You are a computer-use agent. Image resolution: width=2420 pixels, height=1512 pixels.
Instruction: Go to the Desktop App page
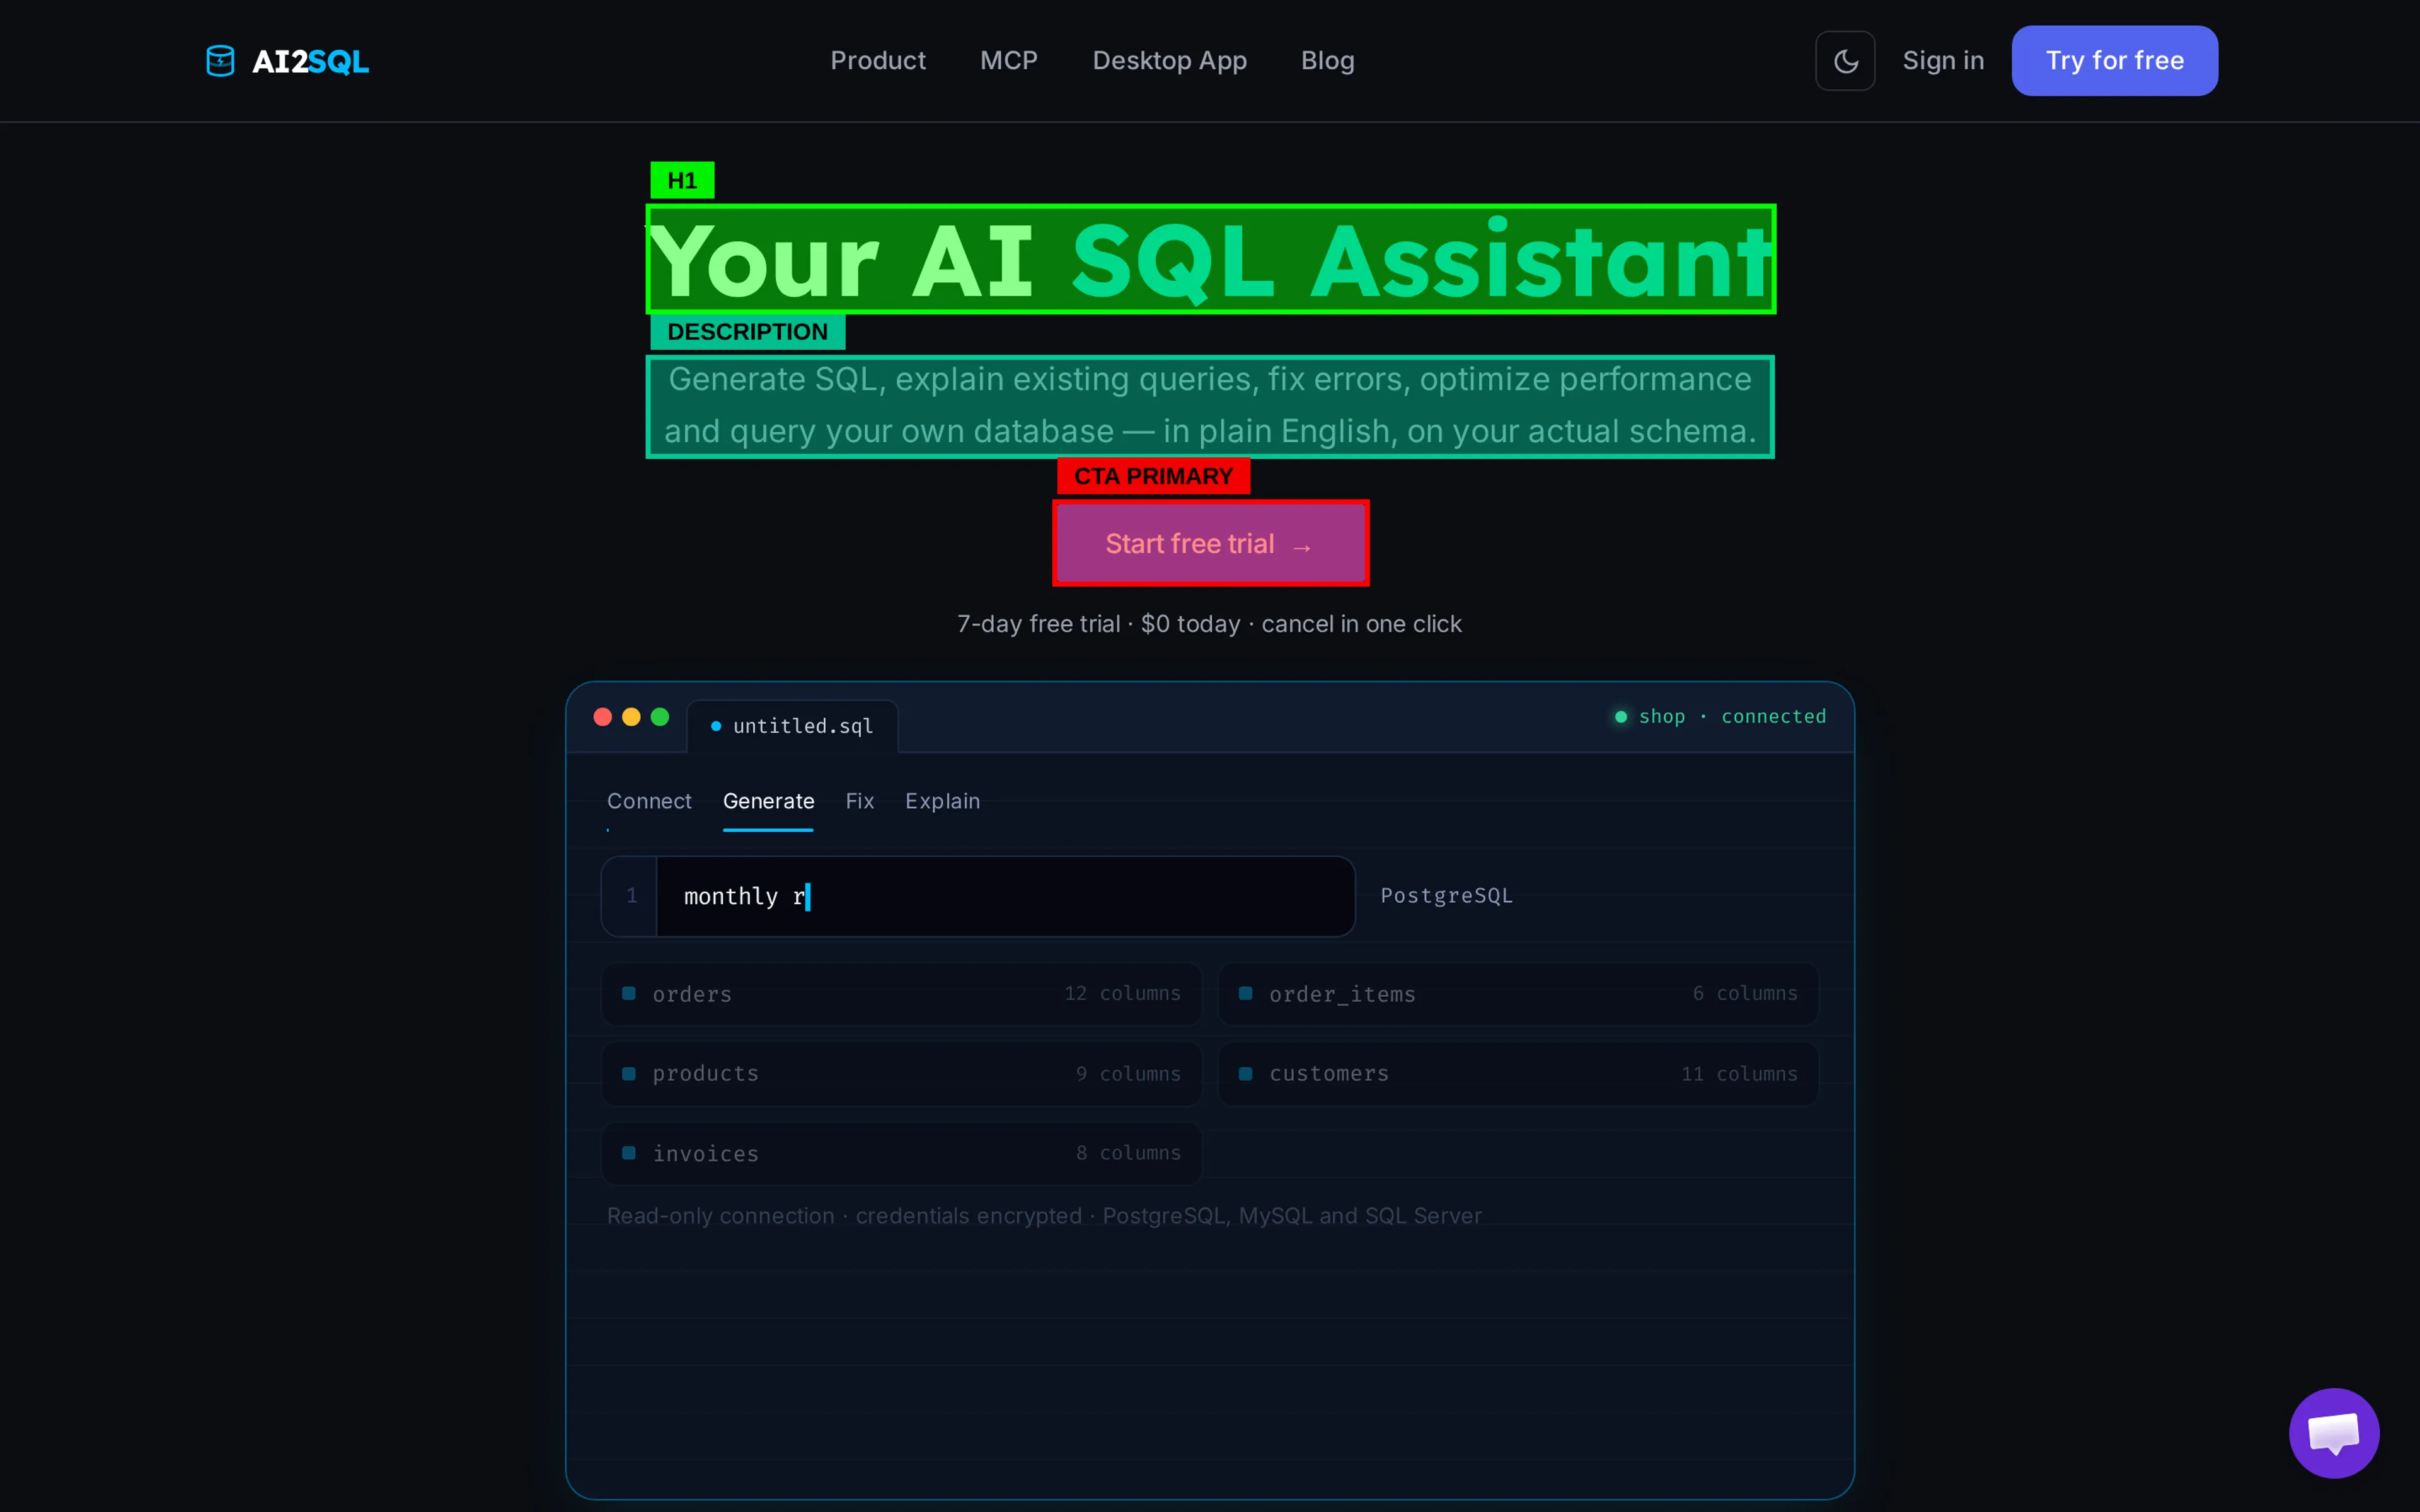1169,61
